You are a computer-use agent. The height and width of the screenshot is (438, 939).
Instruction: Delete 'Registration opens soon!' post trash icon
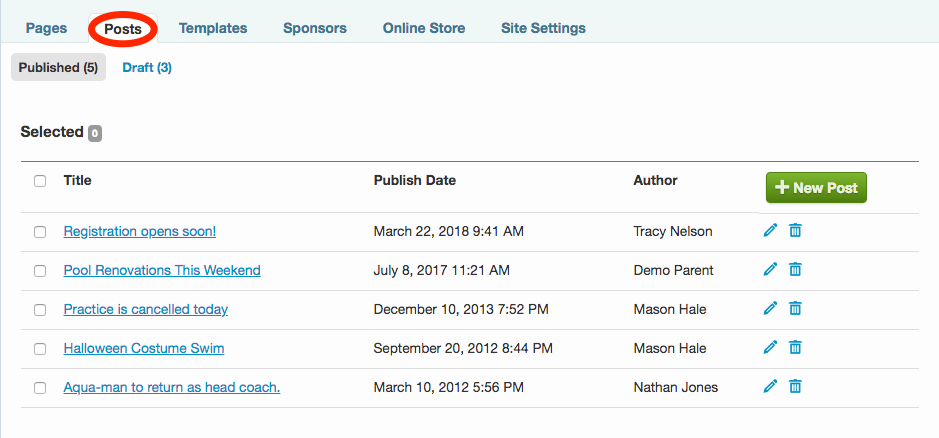795,231
